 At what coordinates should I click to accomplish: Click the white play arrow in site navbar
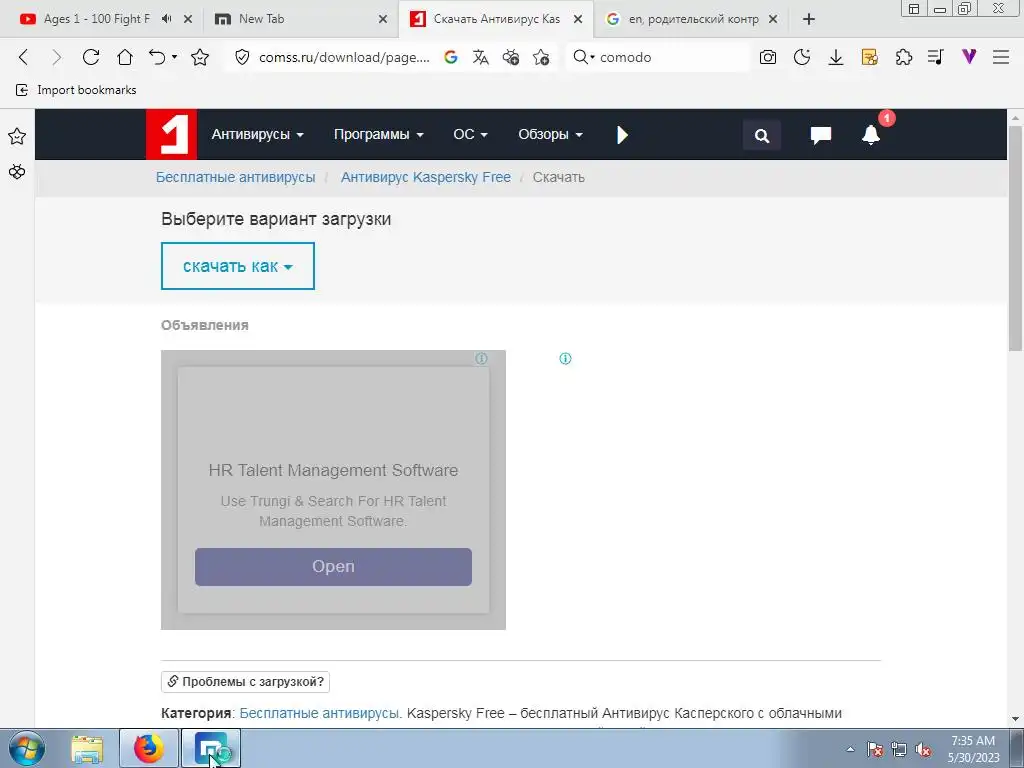(x=622, y=135)
